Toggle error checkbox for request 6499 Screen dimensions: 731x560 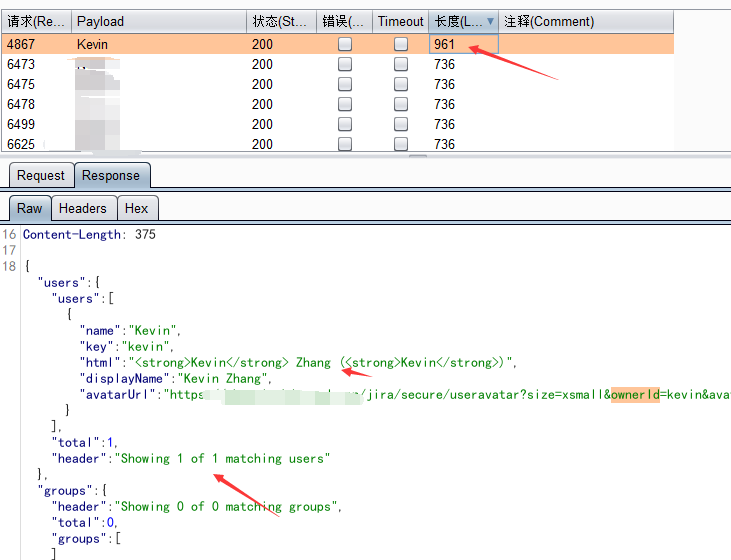pyautogui.click(x=345, y=124)
